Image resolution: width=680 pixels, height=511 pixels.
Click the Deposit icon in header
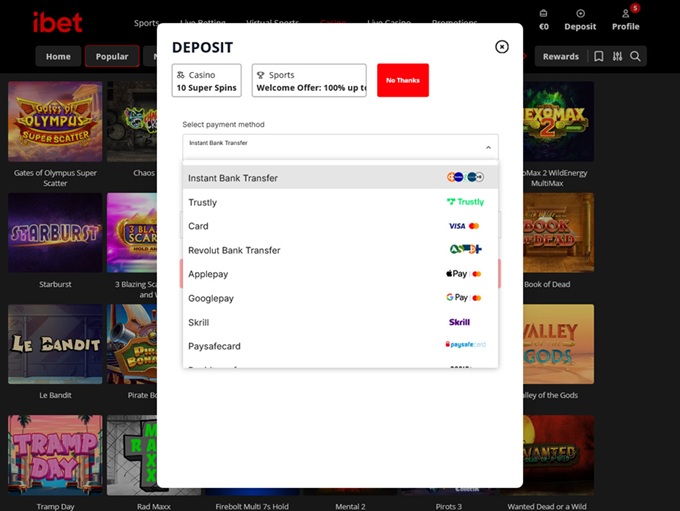(580, 19)
